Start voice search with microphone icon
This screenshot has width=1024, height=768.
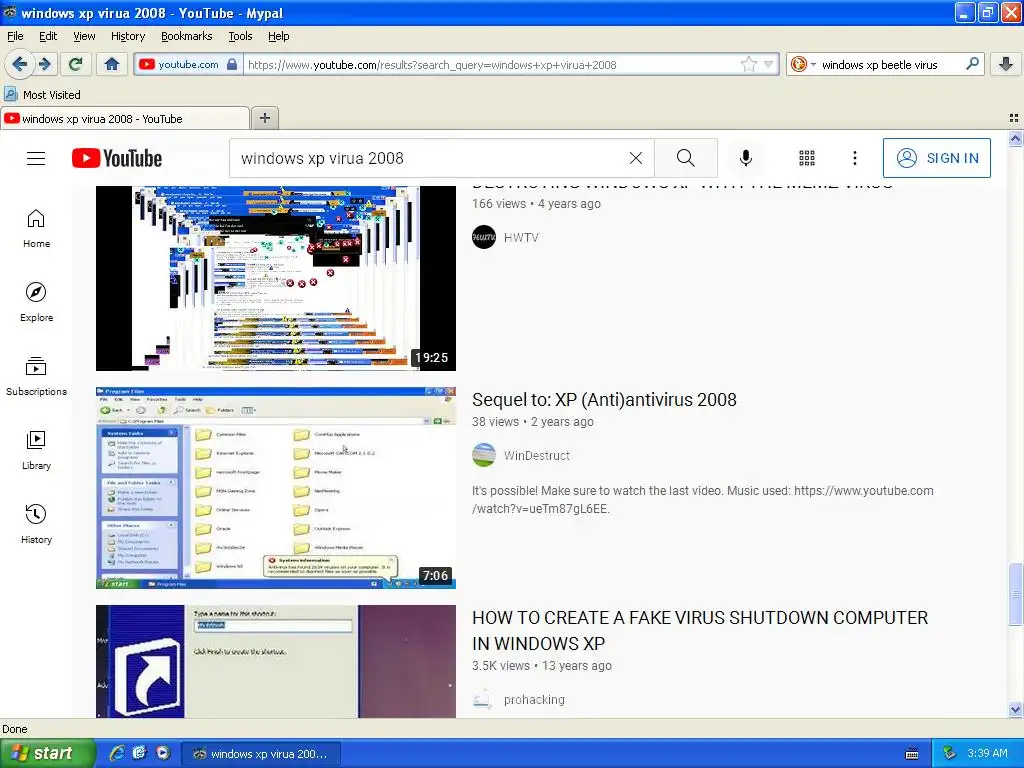[x=745, y=158]
